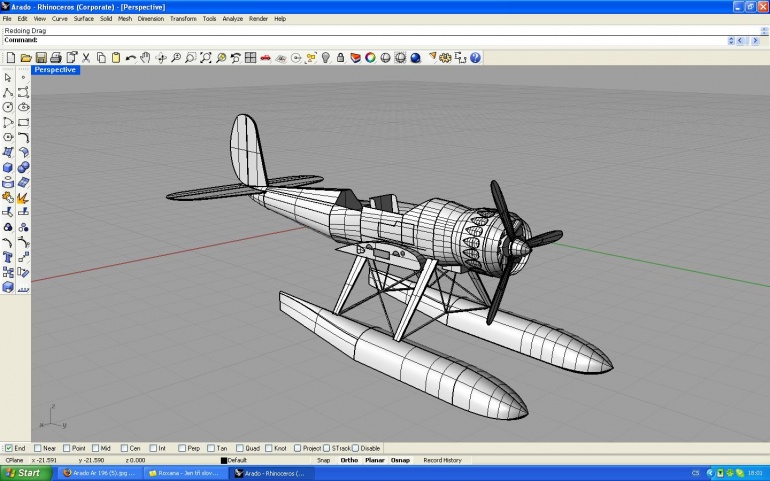Viewport: 770px width, 481px height.
Task: Copy with the two-pages icon
Action: [101, 58]
